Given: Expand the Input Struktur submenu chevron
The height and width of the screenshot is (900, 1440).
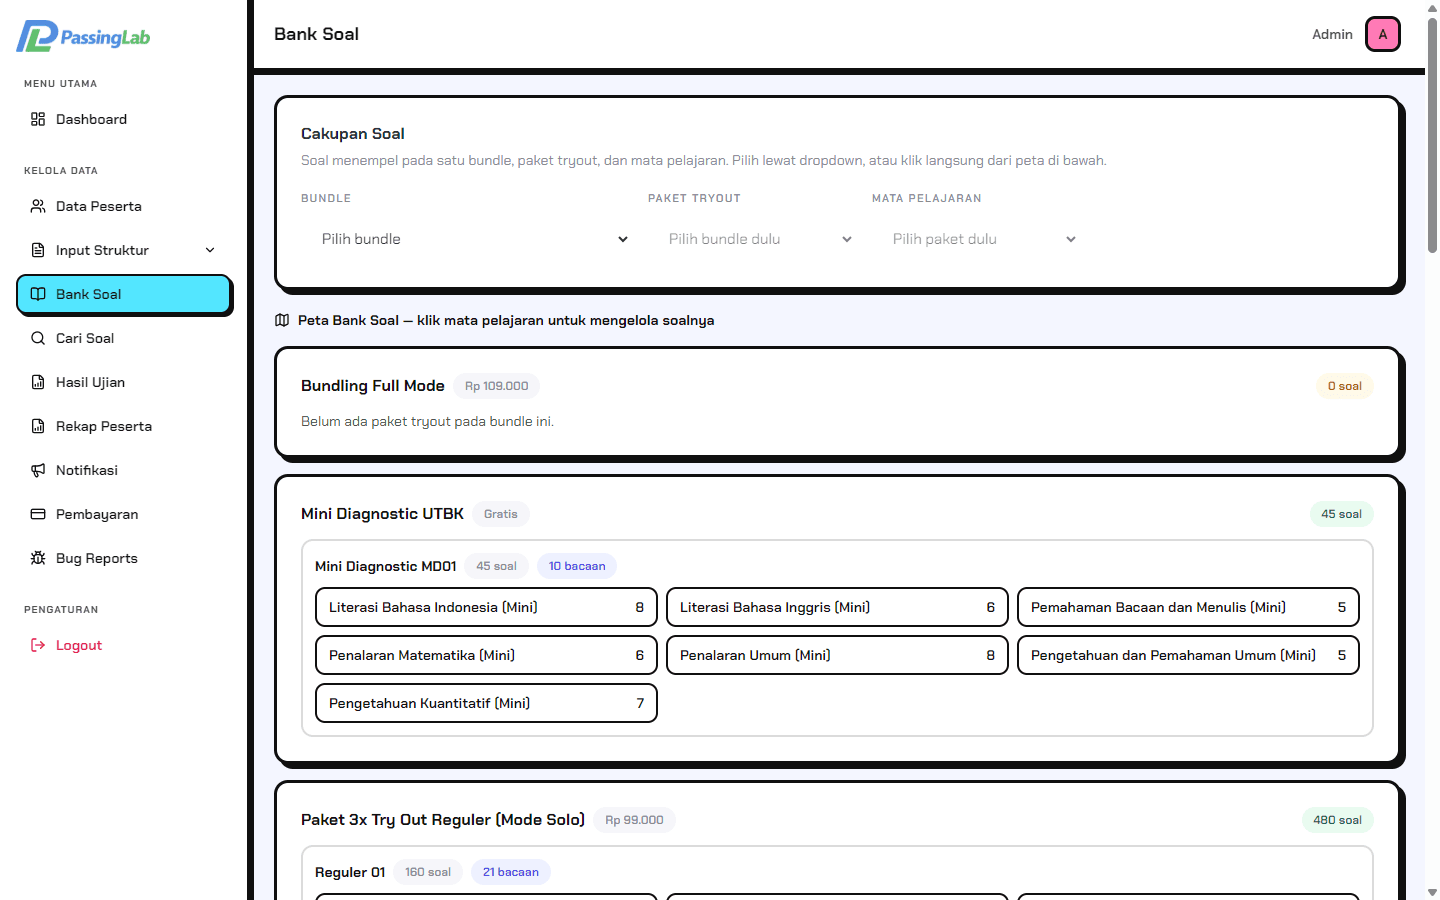Looking at the screenshot, I should point(210,250).
